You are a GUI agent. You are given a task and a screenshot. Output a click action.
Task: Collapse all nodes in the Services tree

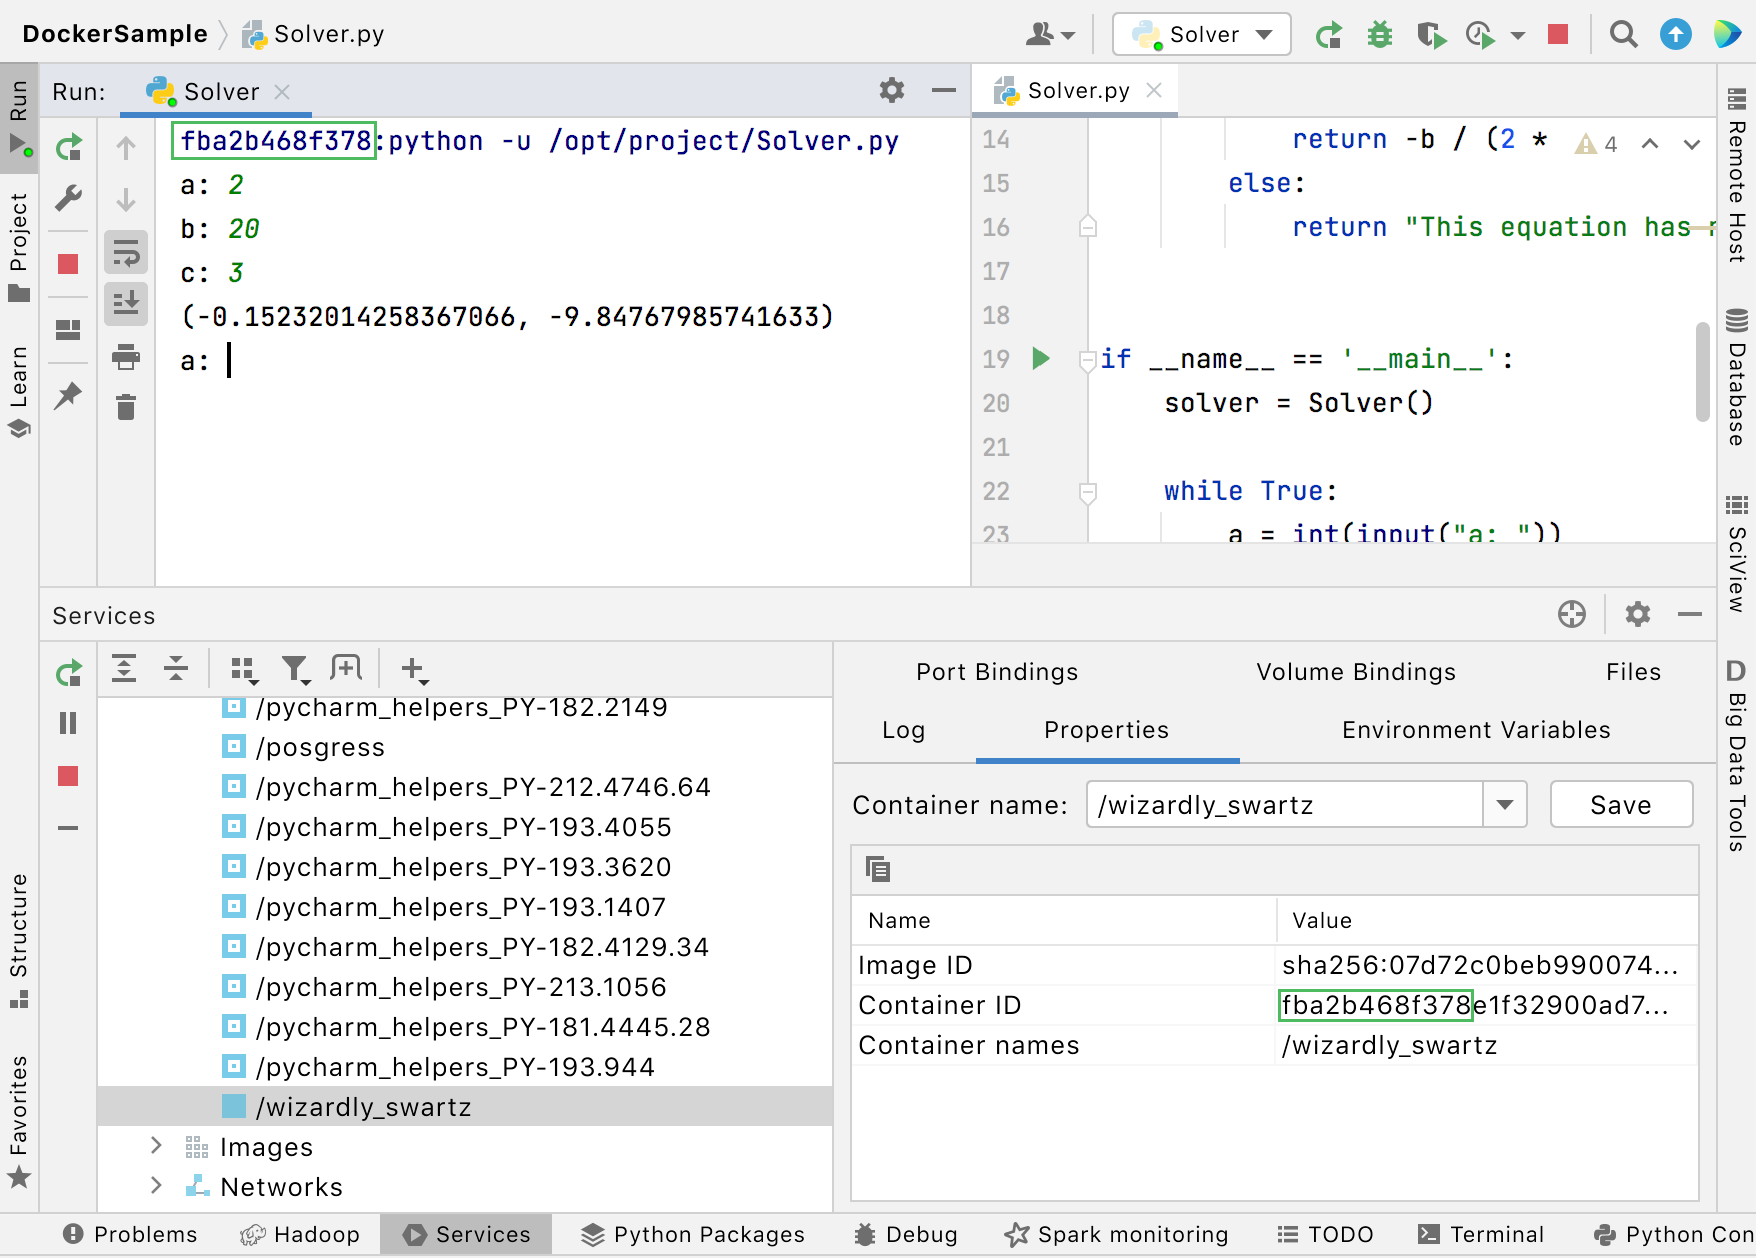click(x=176, y=670)
